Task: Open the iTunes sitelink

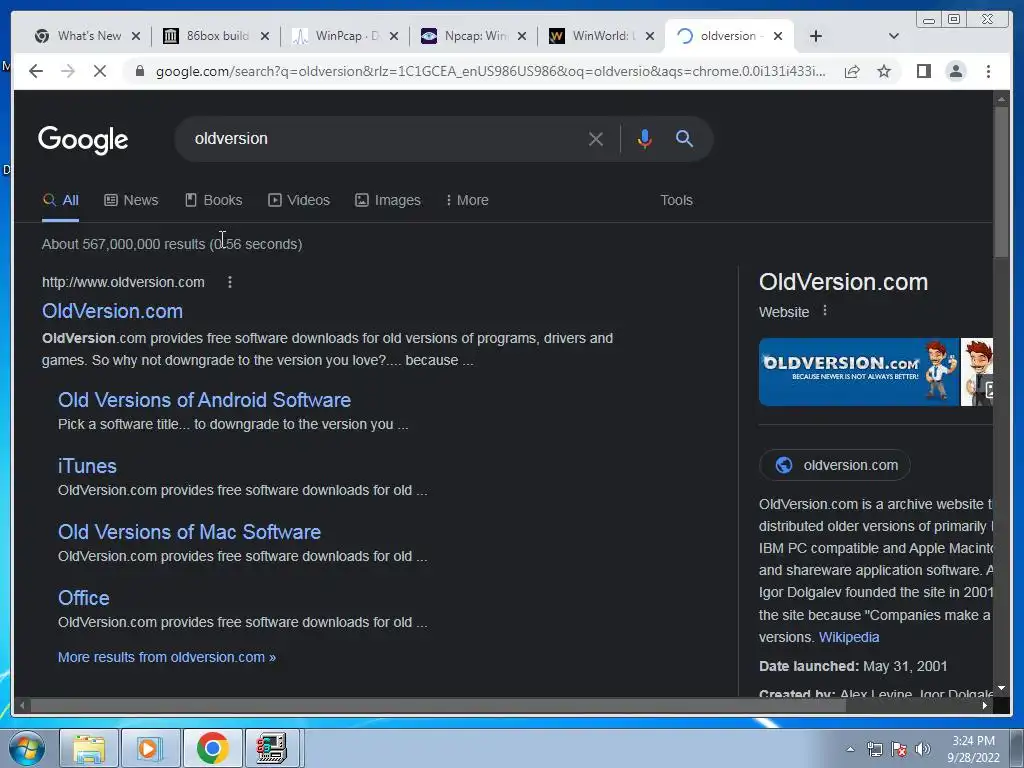Action: coord(87,466)
